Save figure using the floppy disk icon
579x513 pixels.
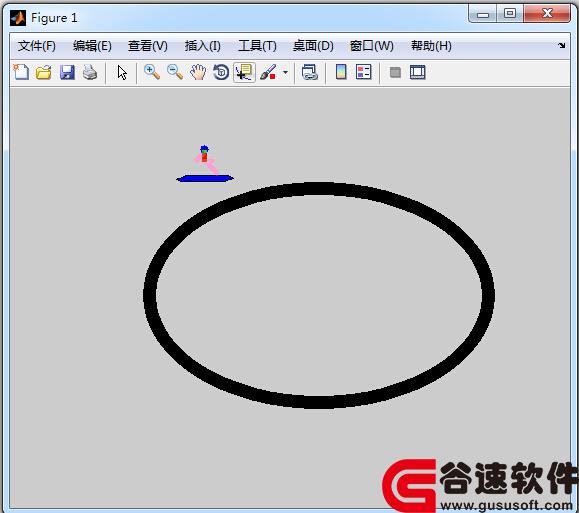tap(67, 72)
